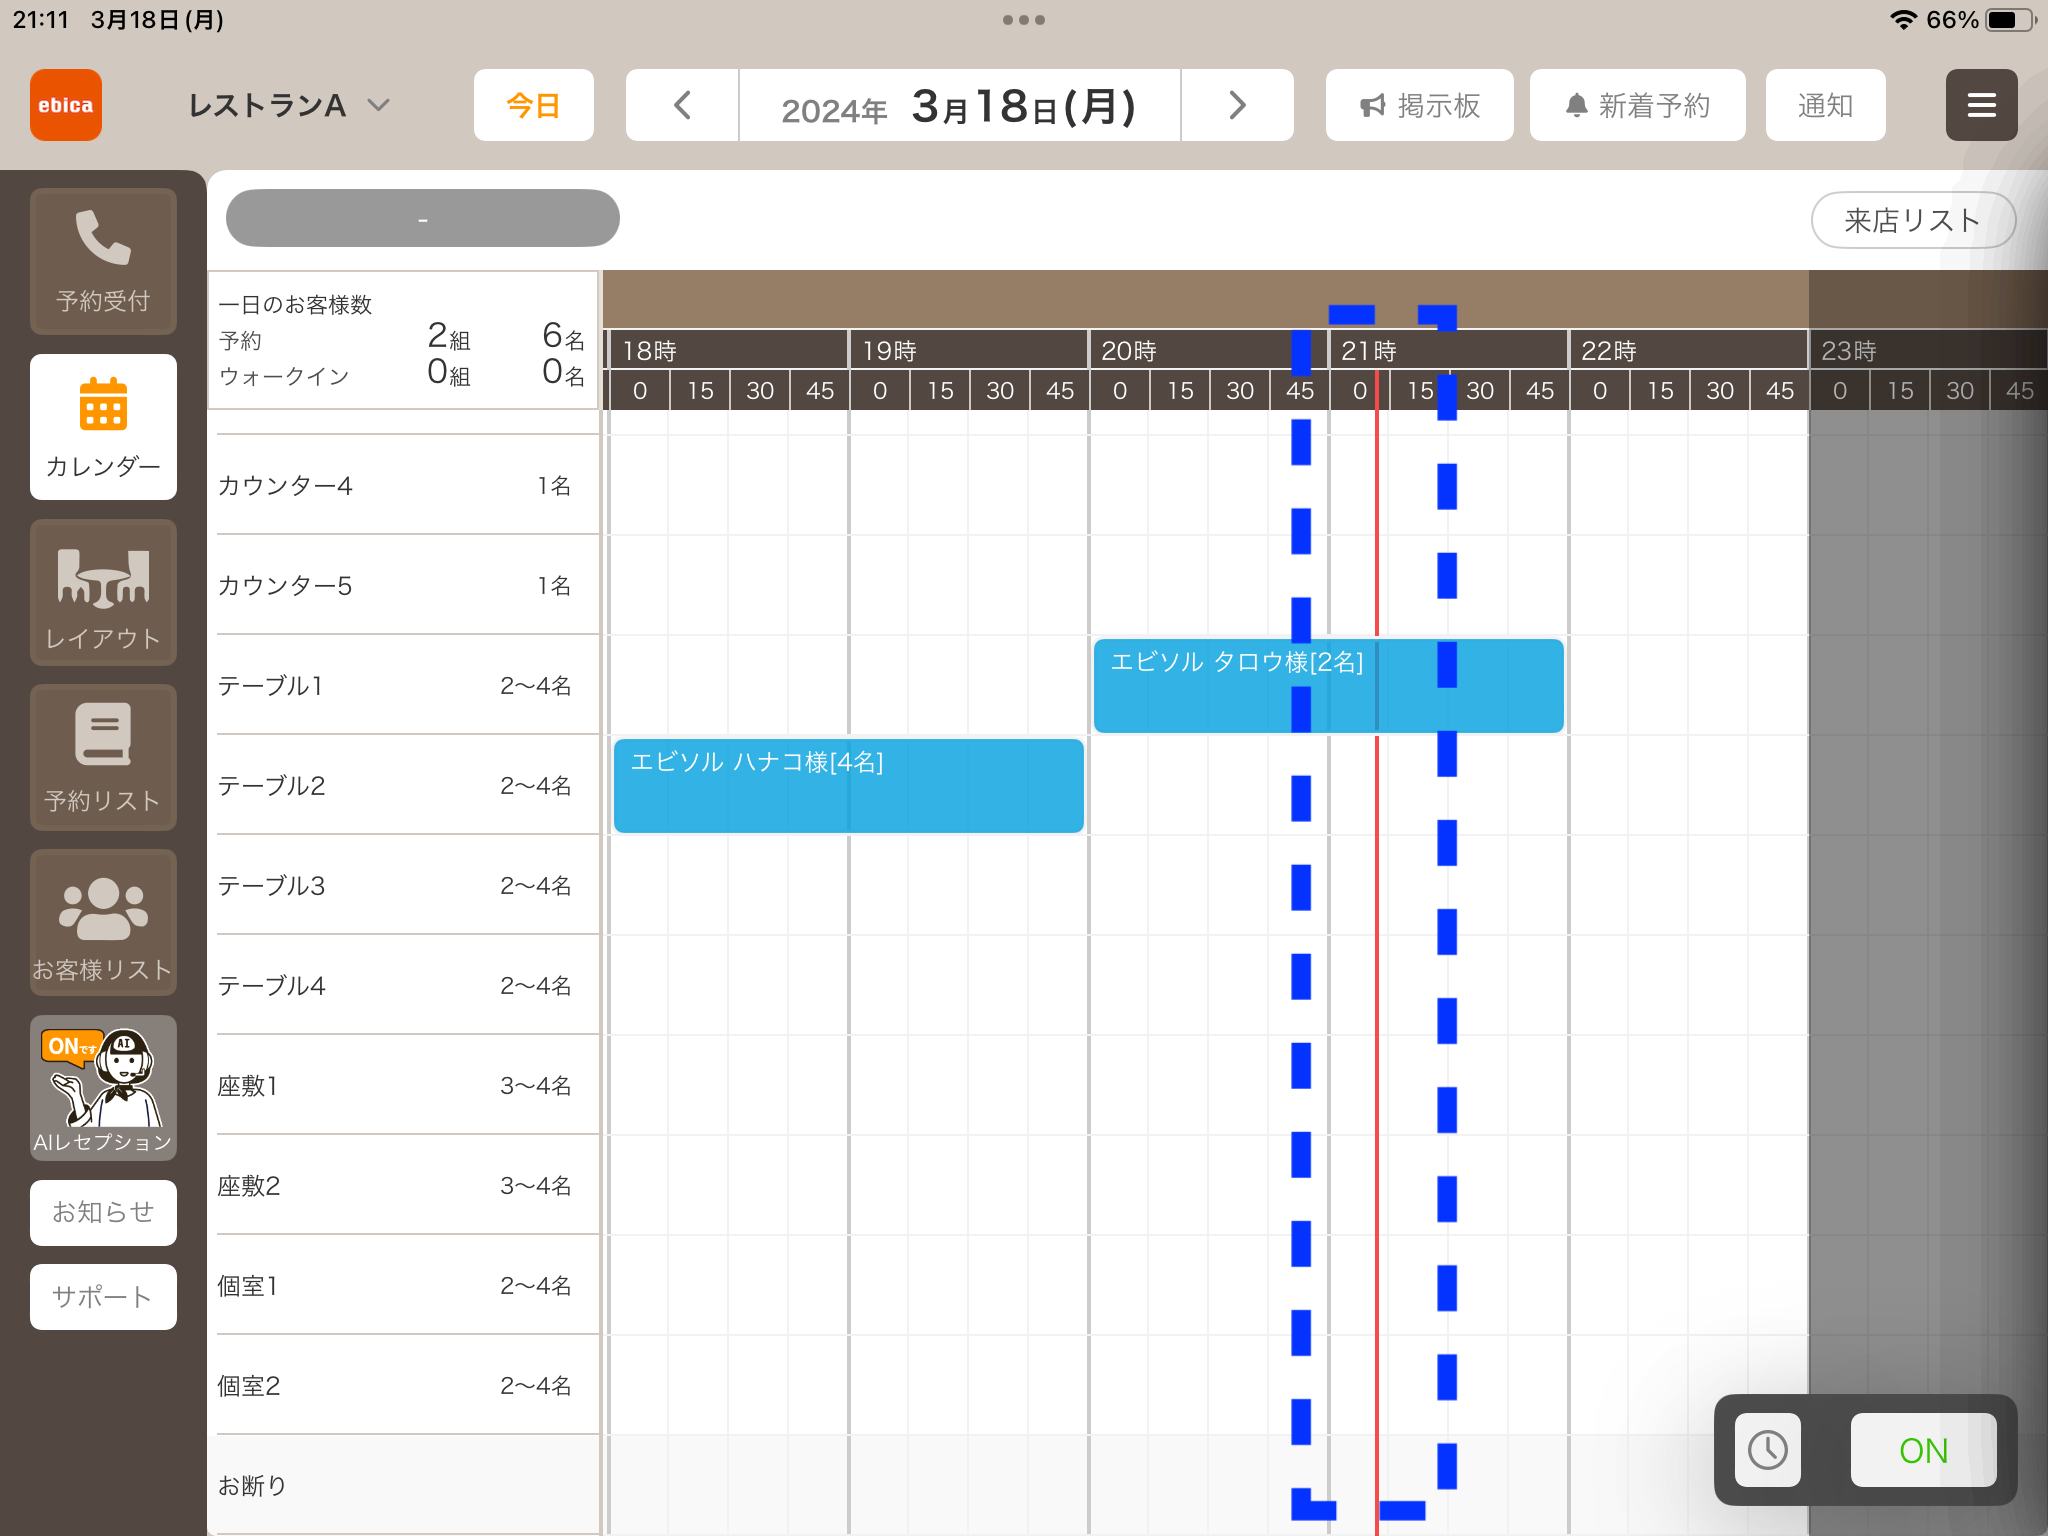Open date picker 2024年 3月18日(月)
Screen dimensions: 2048x1536
960,105
